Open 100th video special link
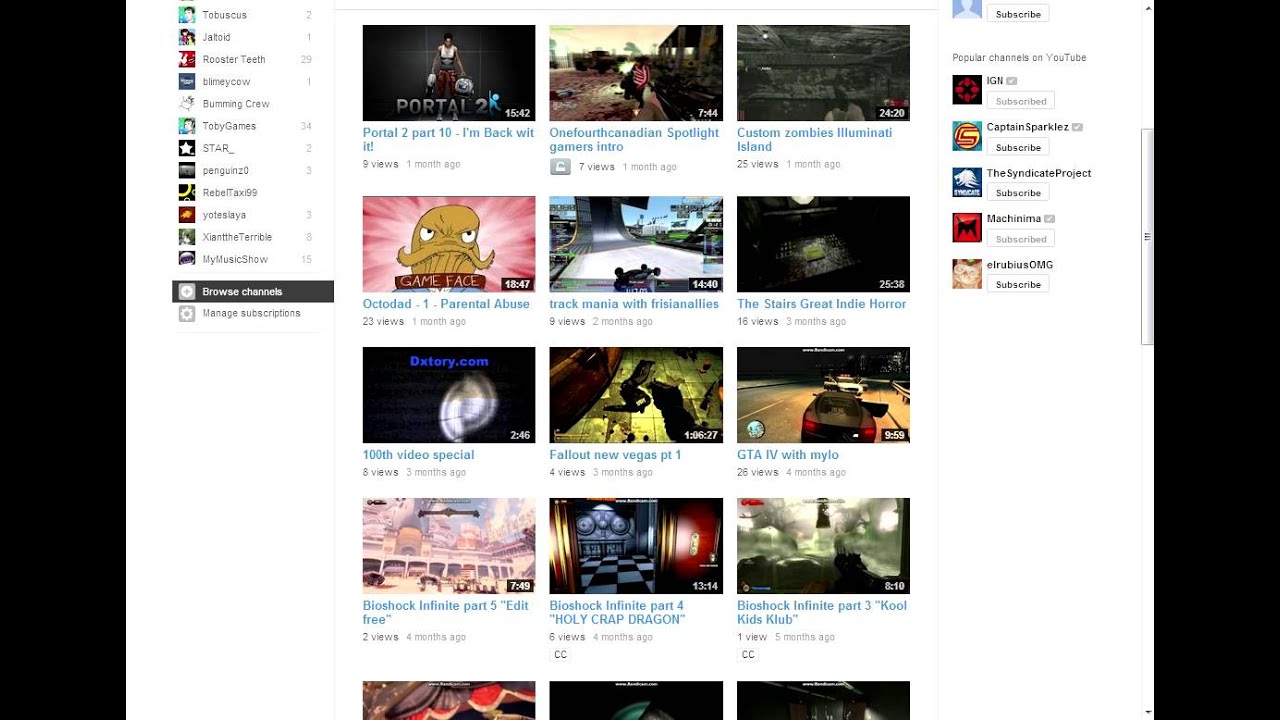The image size is (1280, 720). [x=418, y=455]
